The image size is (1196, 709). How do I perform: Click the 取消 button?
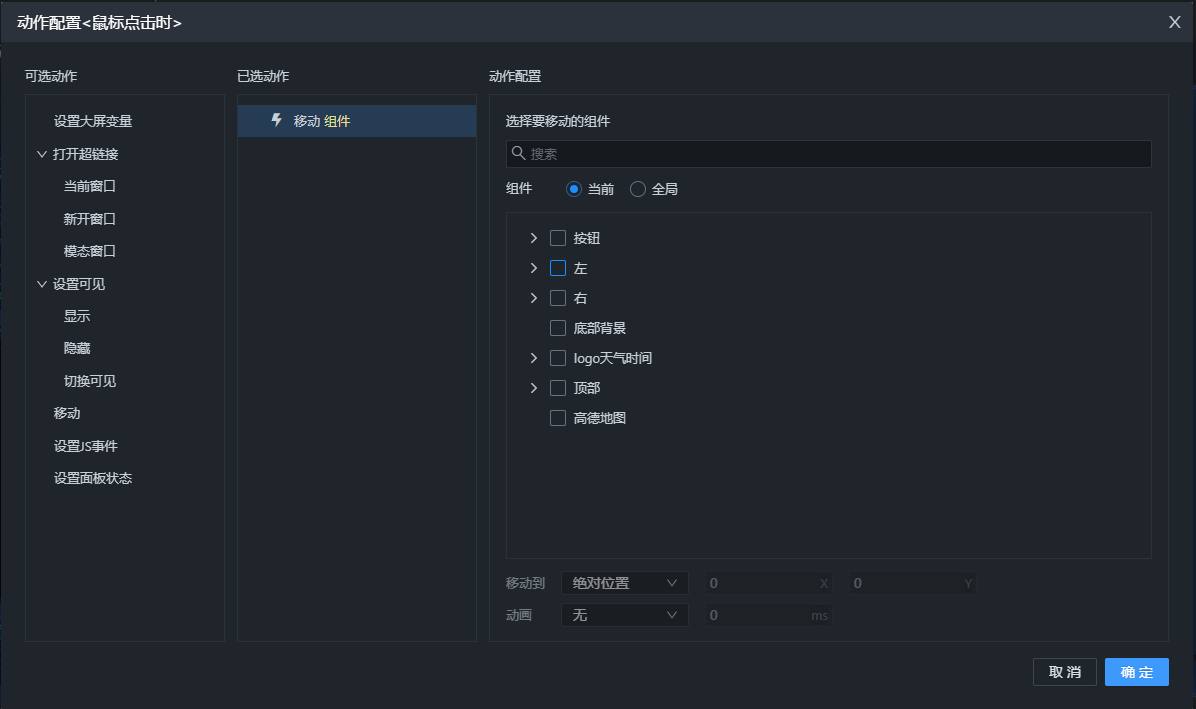pyautogui.click(x=1064, y=672)
